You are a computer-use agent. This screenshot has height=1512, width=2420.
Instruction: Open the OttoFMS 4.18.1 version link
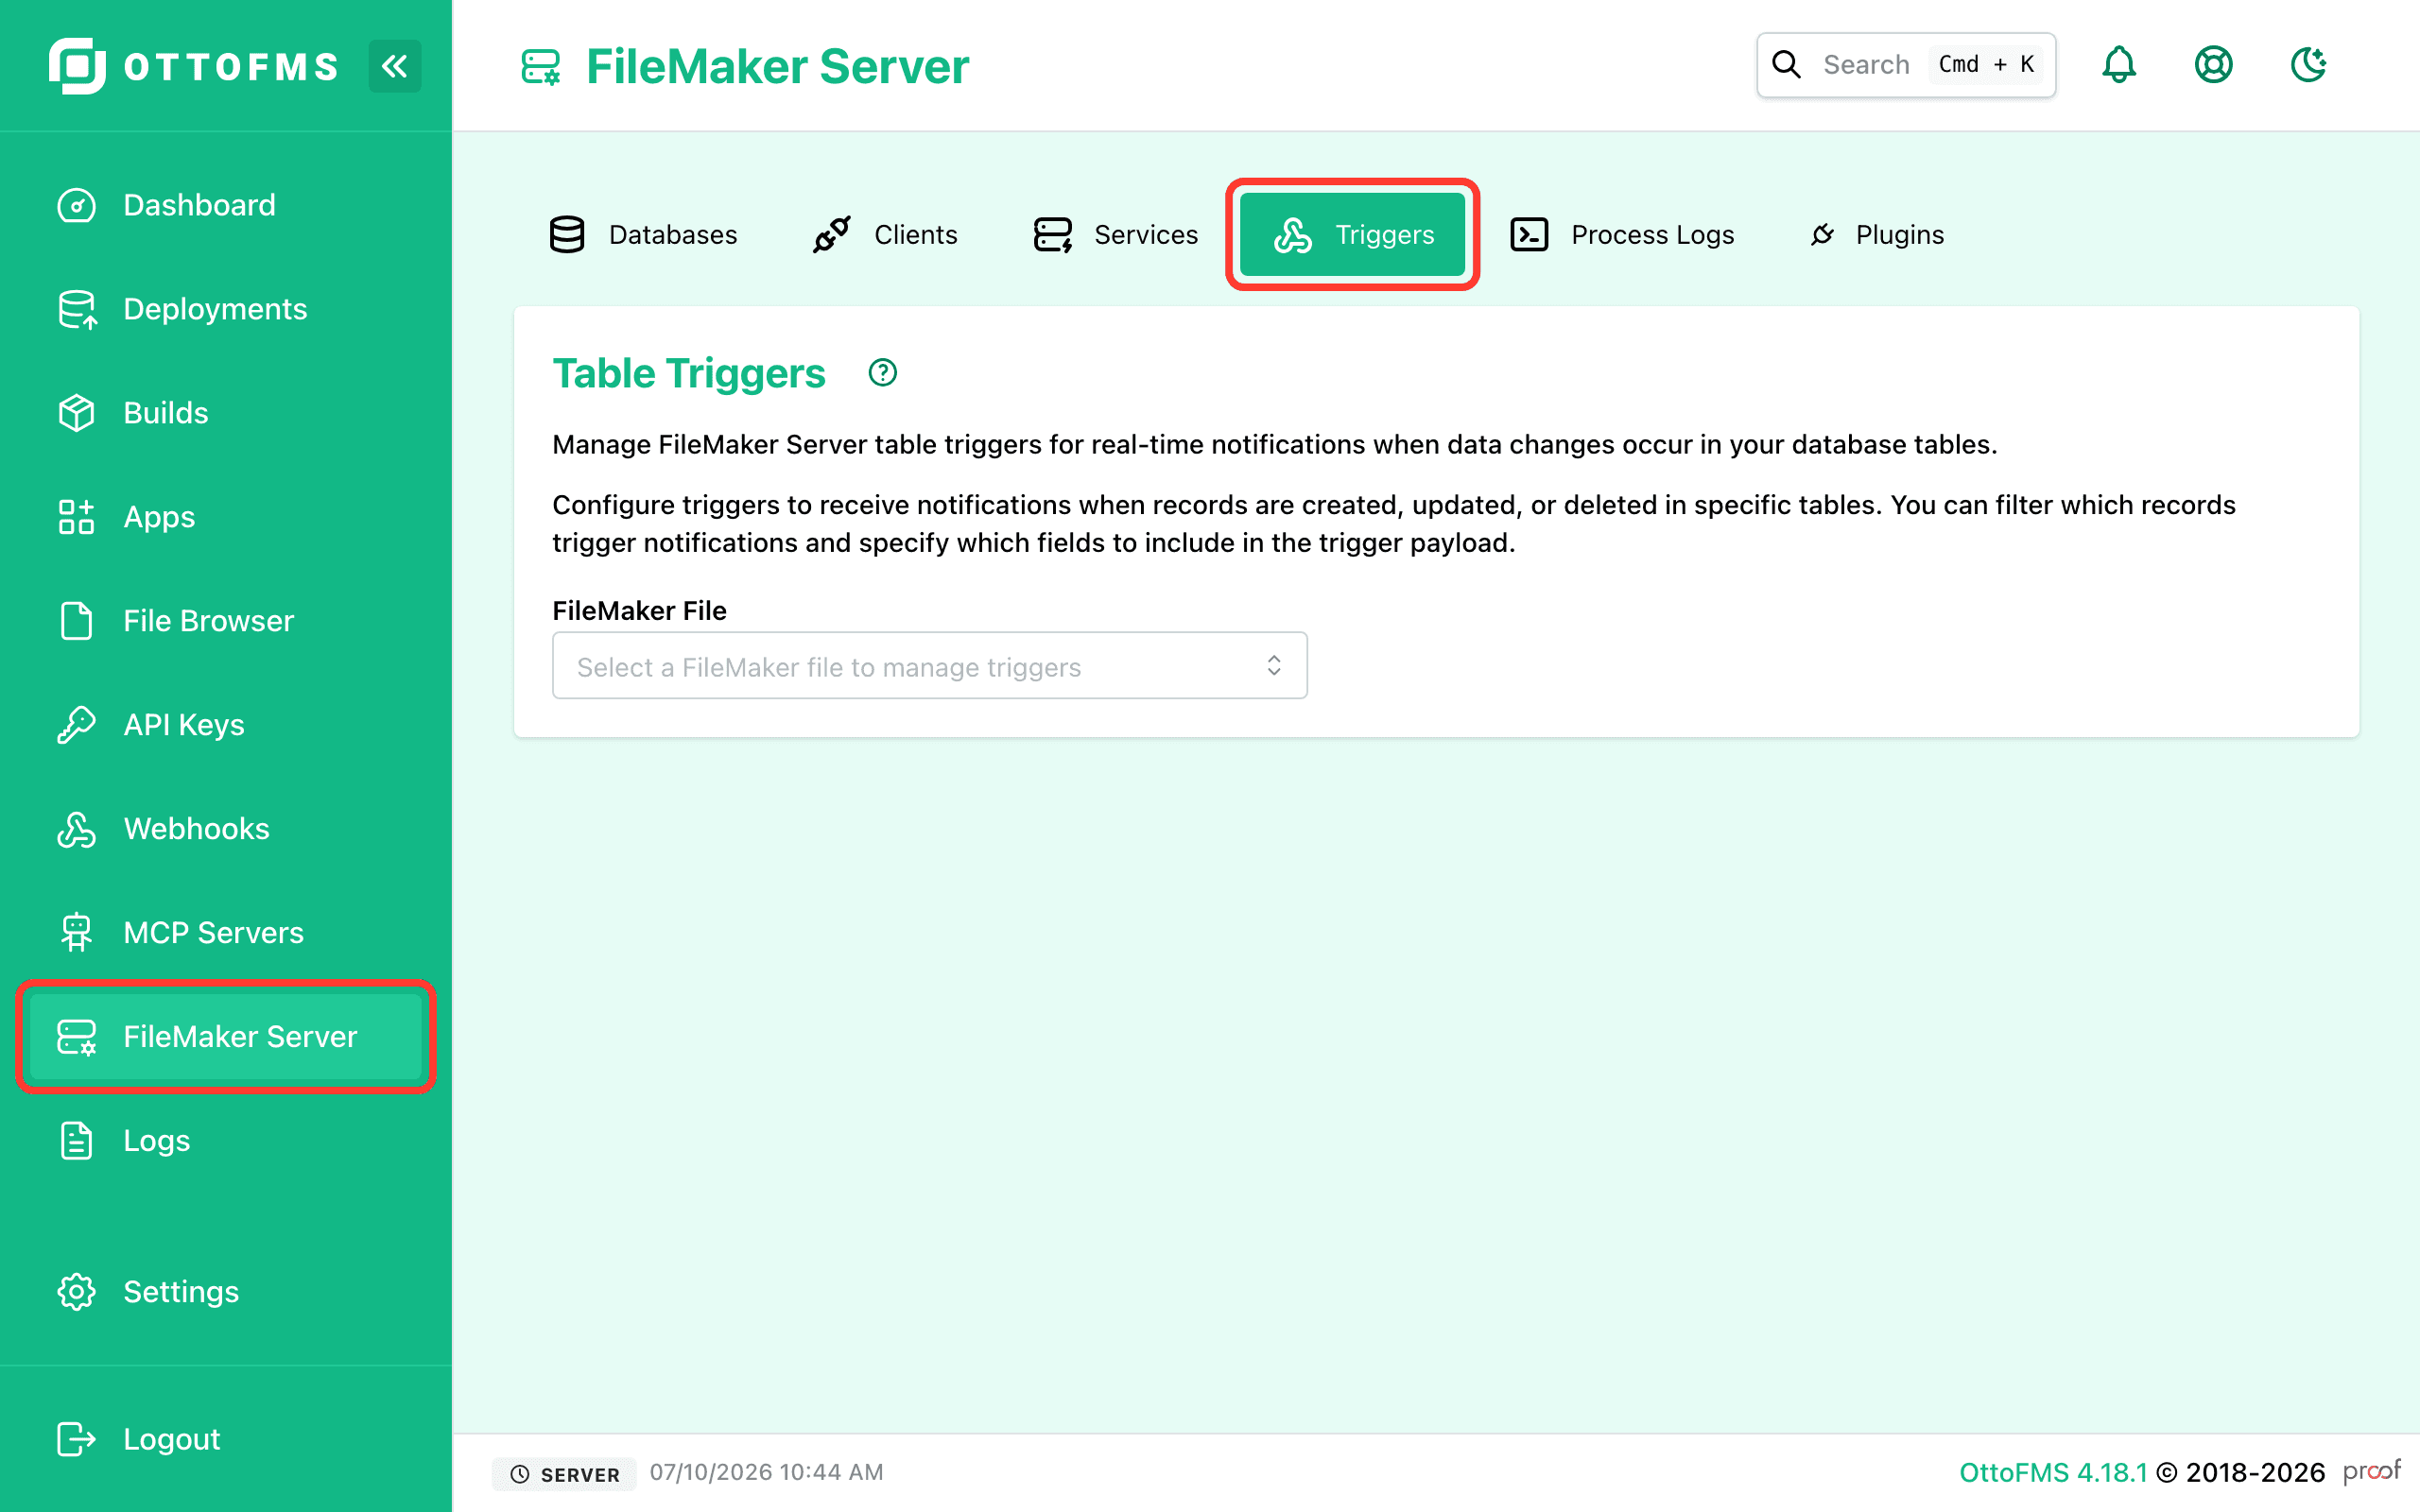point(2052,1473)
